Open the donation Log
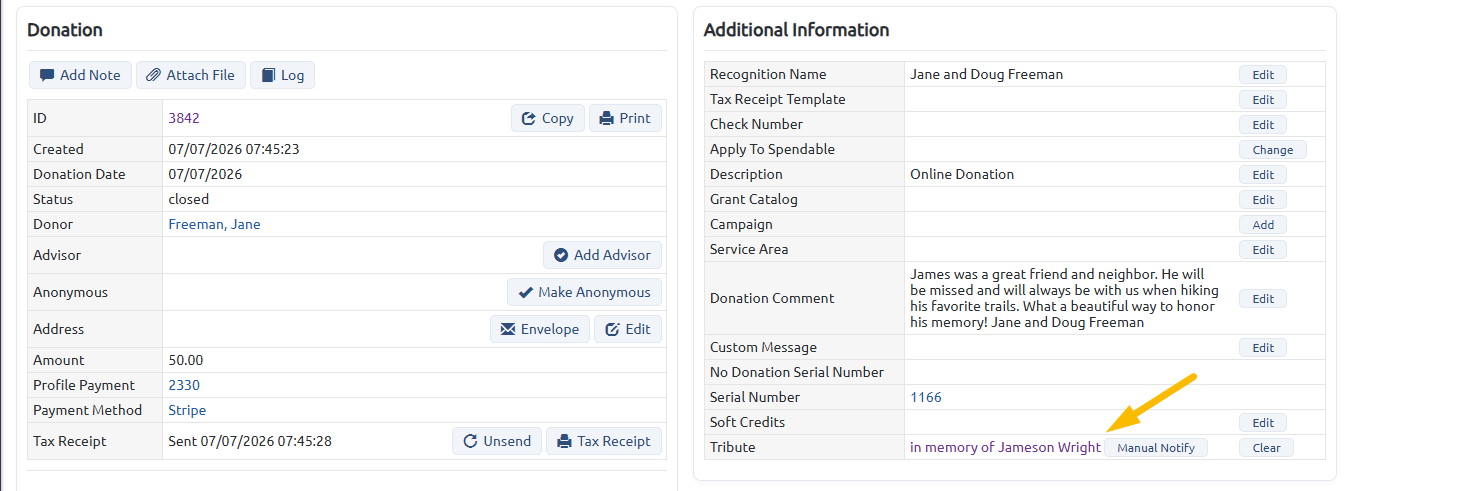Screen dimensions: 1462x491 (282, 75)
